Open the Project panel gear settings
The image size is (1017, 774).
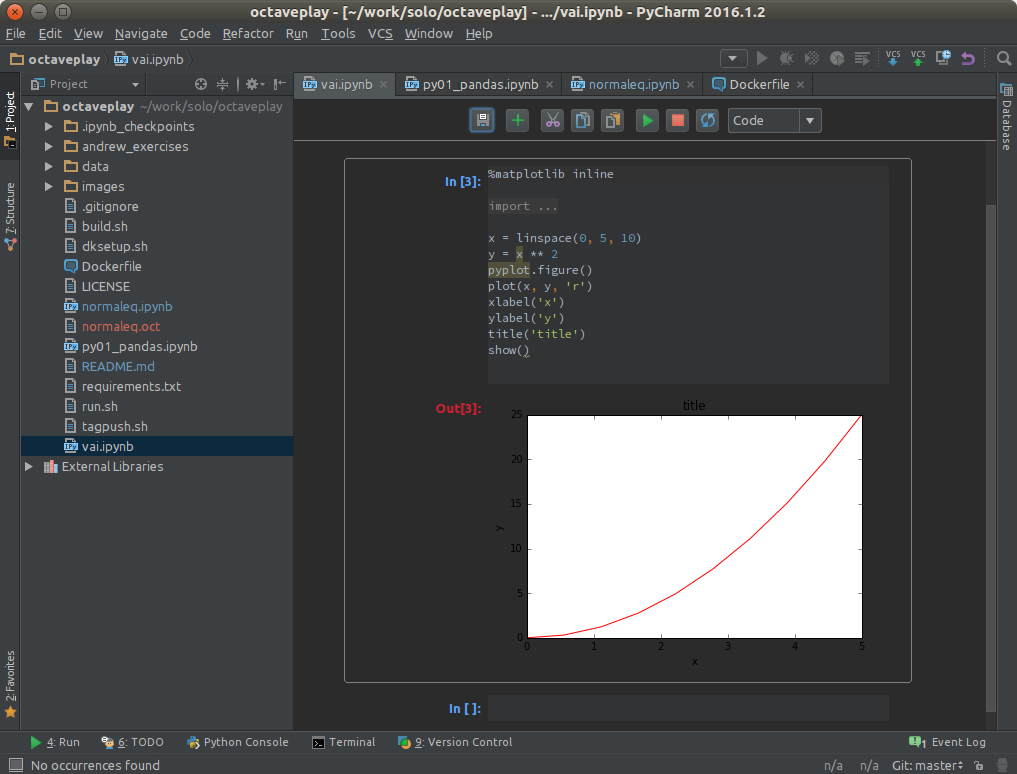254,84
